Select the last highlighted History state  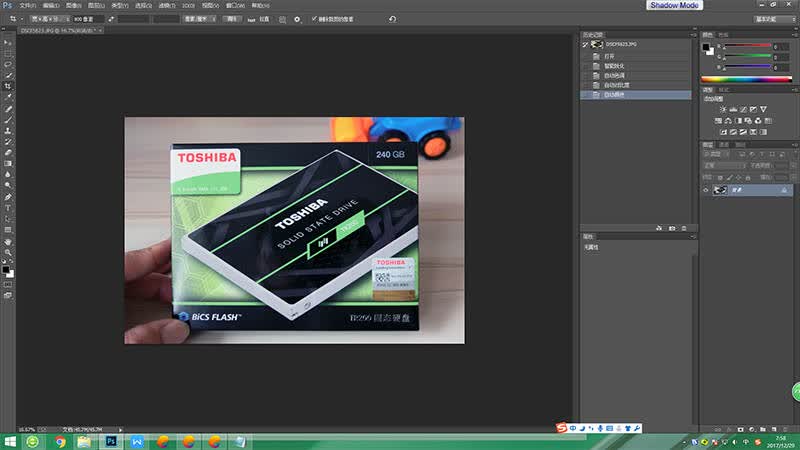pyautogui.click(x=636, y=95)
